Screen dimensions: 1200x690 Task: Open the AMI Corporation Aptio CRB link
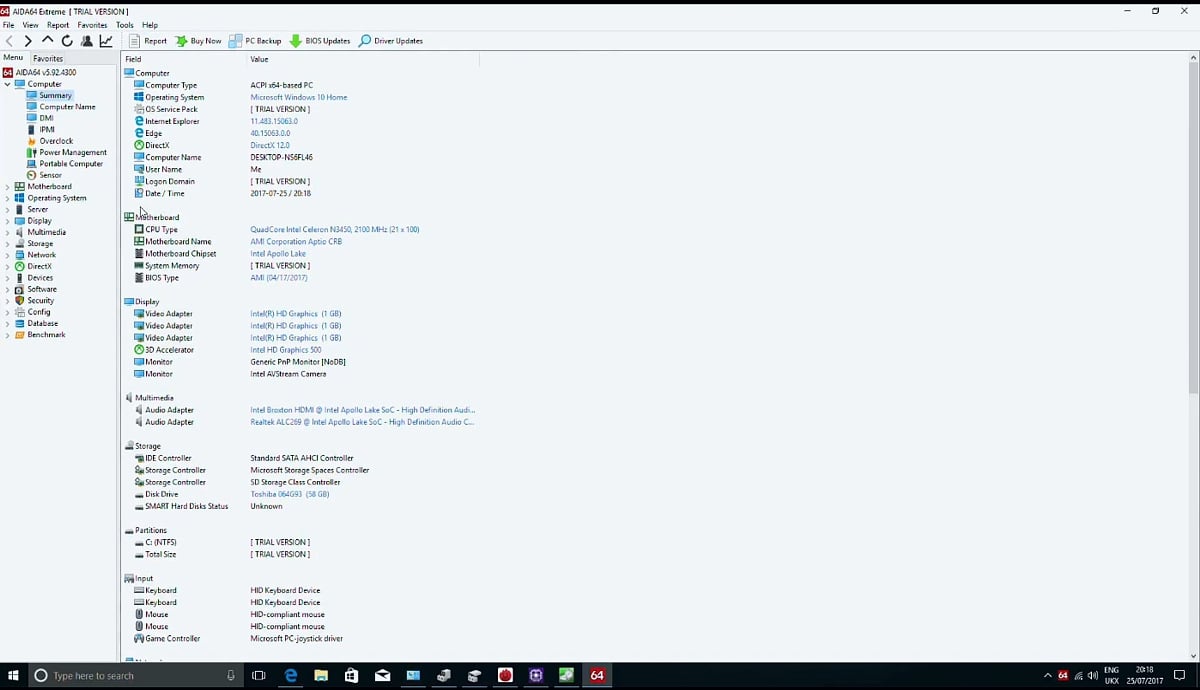296,242
